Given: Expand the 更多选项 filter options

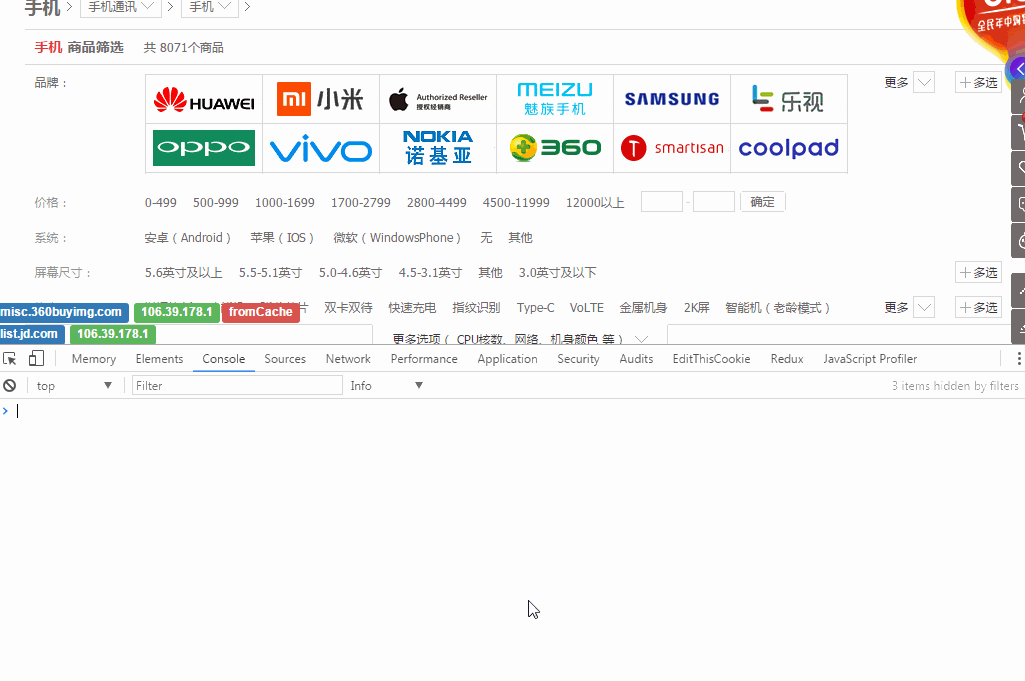Looking at the screenshot, I should [x=520, y=338].
